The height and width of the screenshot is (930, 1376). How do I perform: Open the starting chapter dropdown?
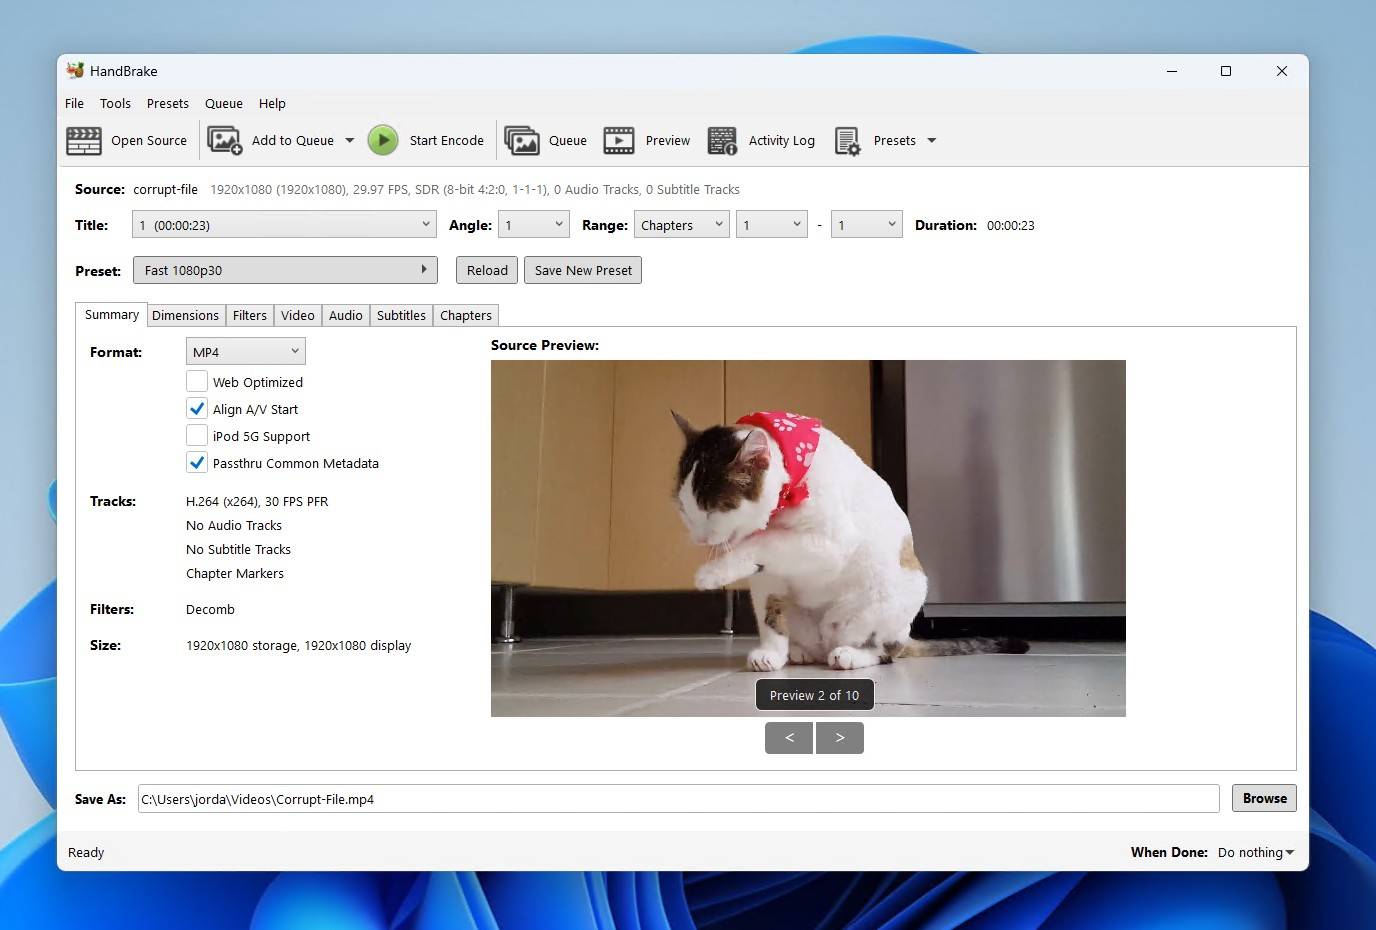pos(772,225)
